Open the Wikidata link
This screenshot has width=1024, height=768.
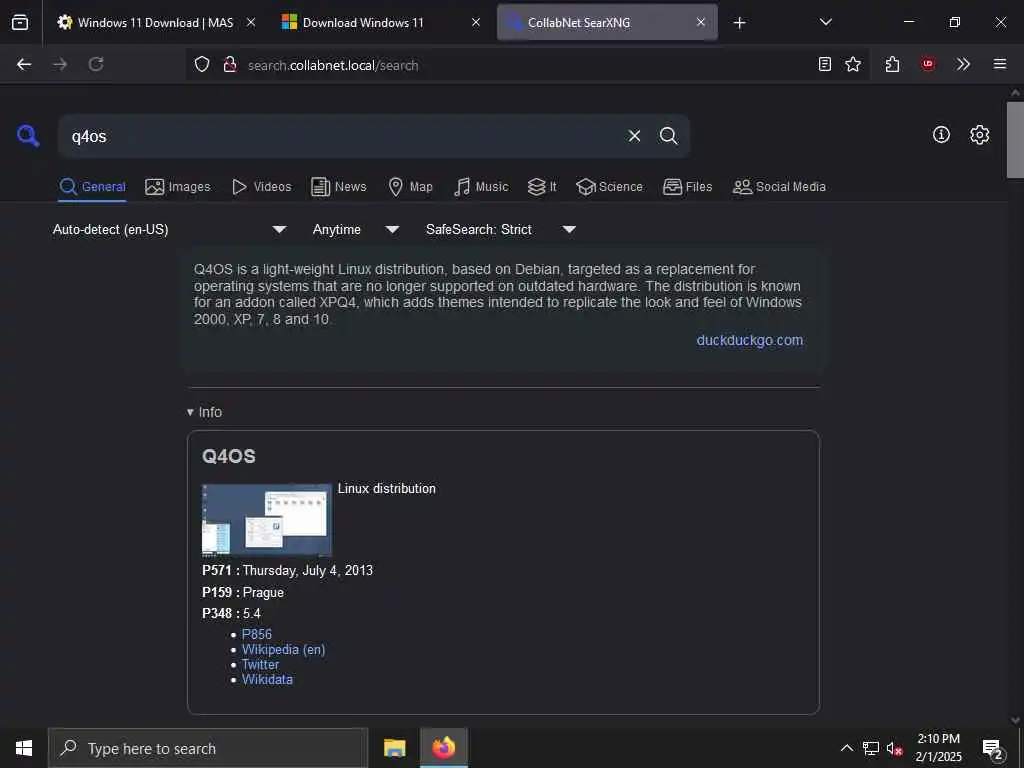point(267,679)
